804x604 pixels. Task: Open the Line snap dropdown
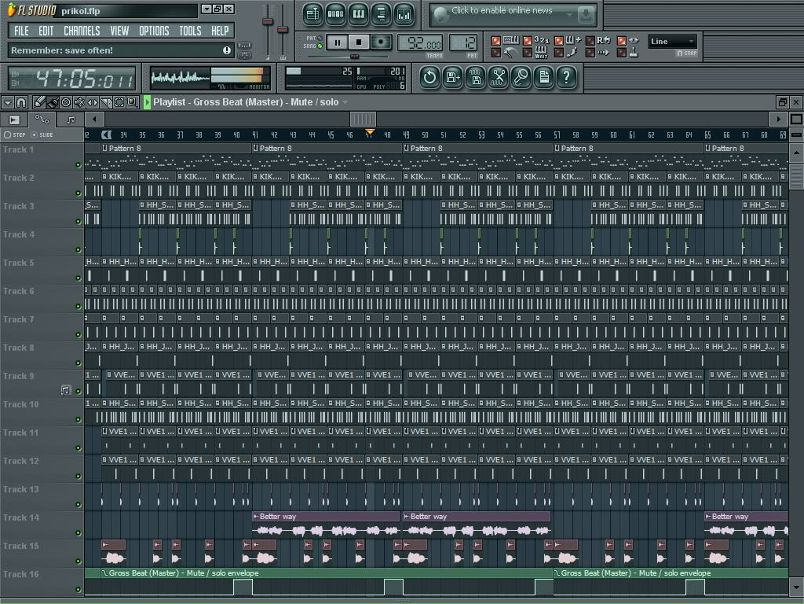(672, 42)
